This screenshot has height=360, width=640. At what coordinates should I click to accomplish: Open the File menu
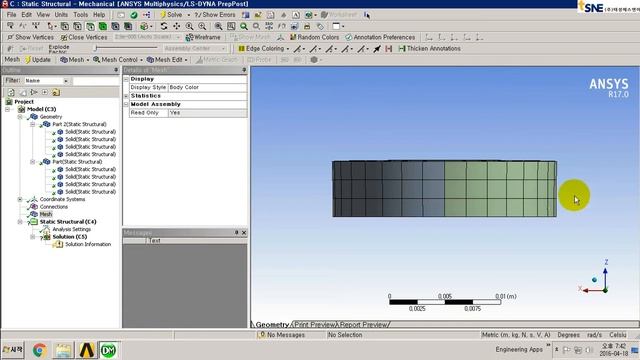[x=11, y=15]
